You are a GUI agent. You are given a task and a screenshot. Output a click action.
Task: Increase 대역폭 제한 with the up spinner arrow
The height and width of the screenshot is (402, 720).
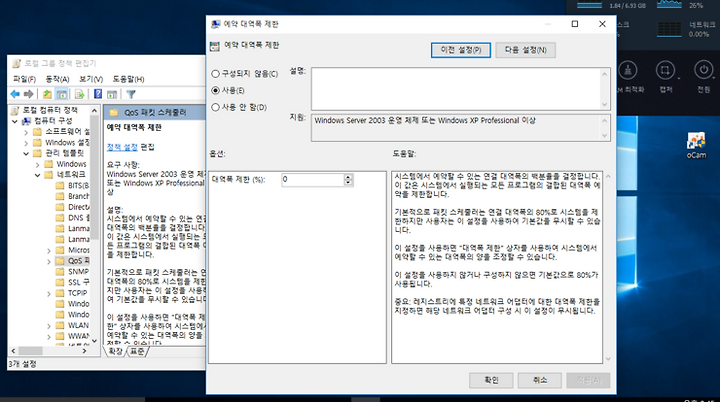[348, 177]
